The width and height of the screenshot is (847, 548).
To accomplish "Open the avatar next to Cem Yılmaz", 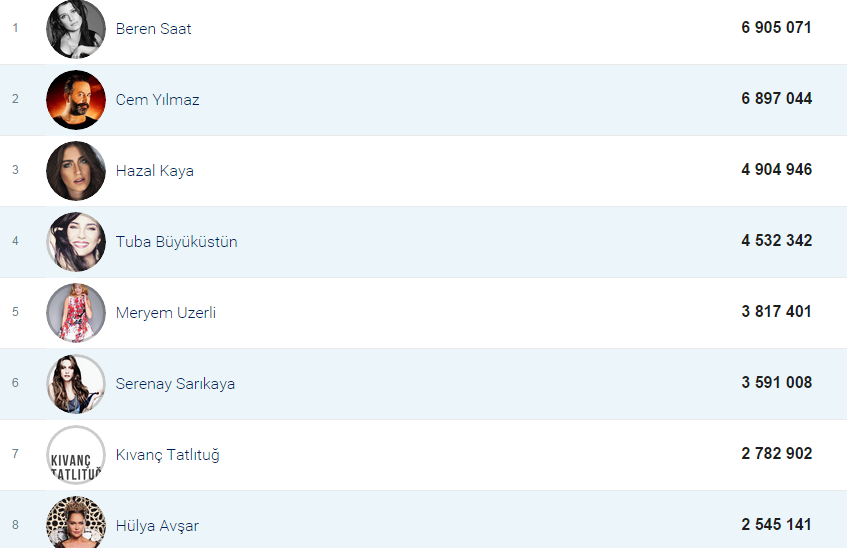I will click(x=76, y=100).
